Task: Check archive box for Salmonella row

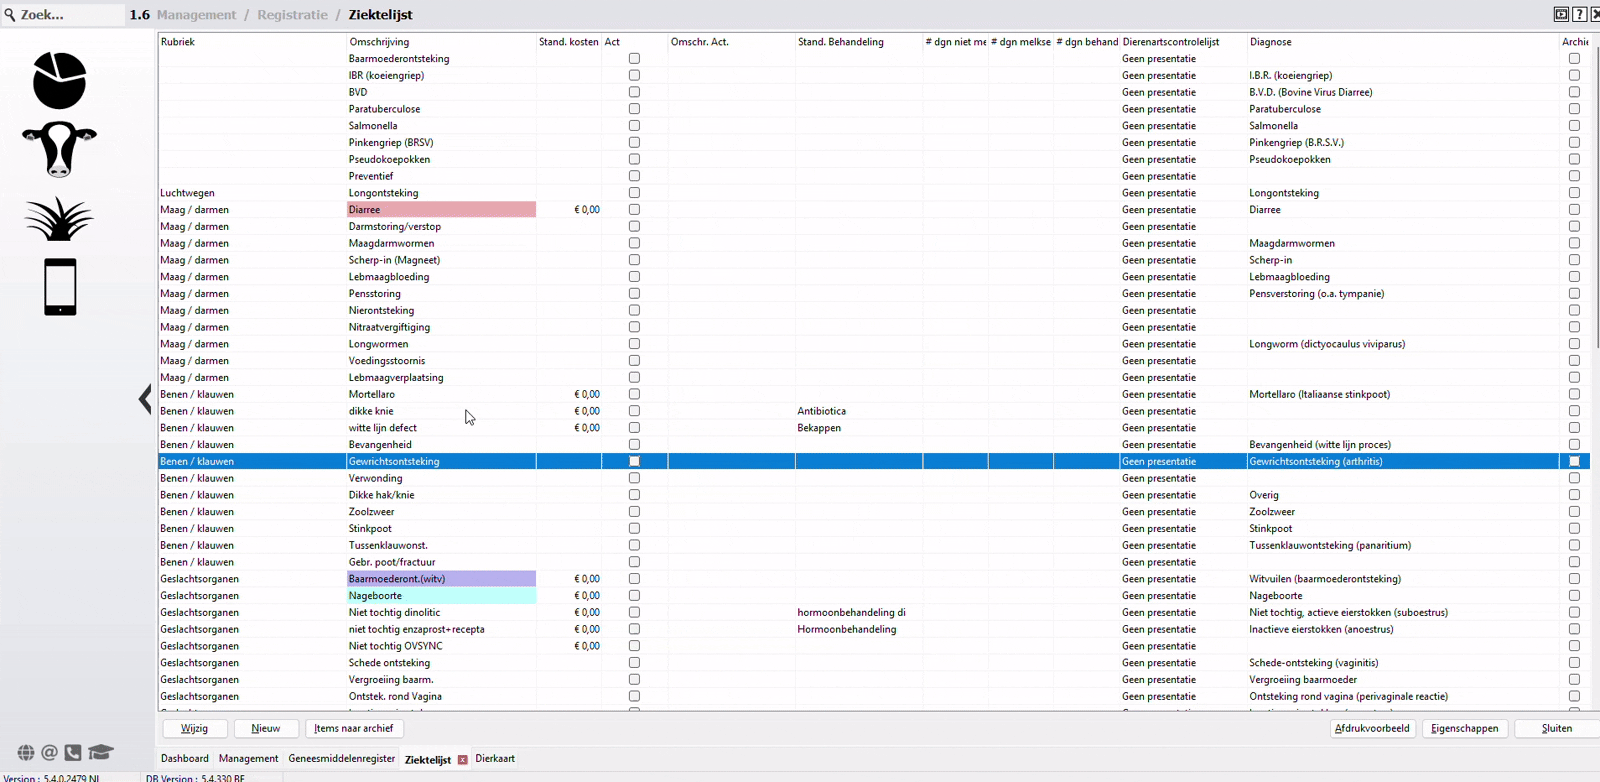Action: (1574, 126)
